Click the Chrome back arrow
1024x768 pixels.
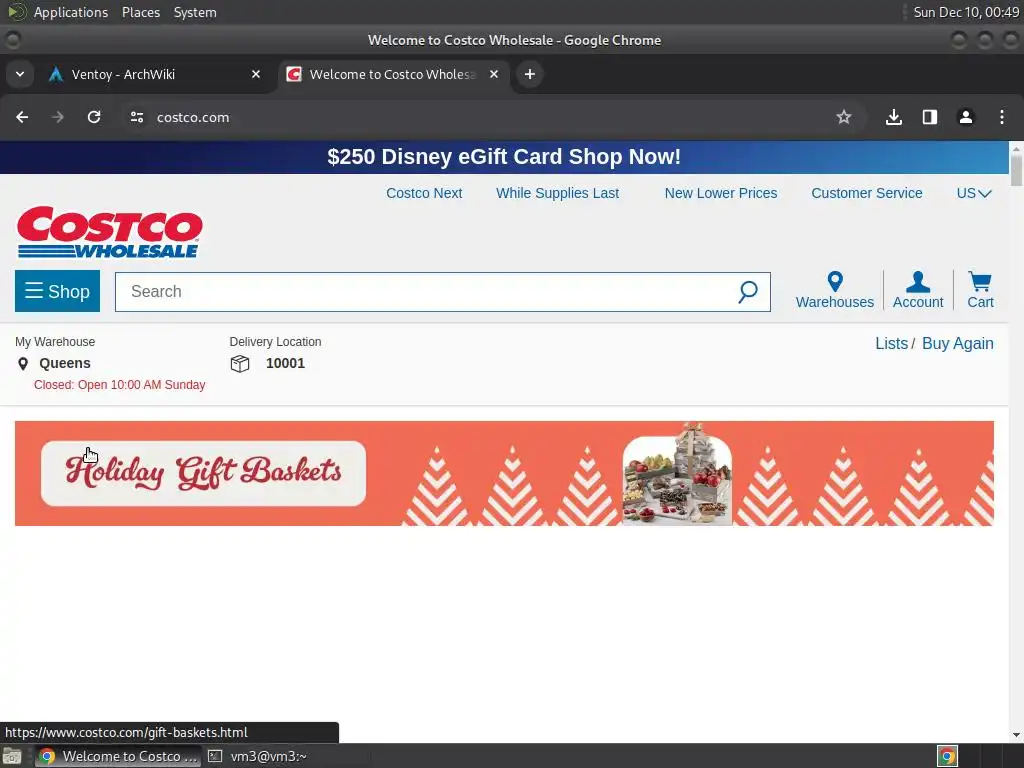click(x=22, y=117)
